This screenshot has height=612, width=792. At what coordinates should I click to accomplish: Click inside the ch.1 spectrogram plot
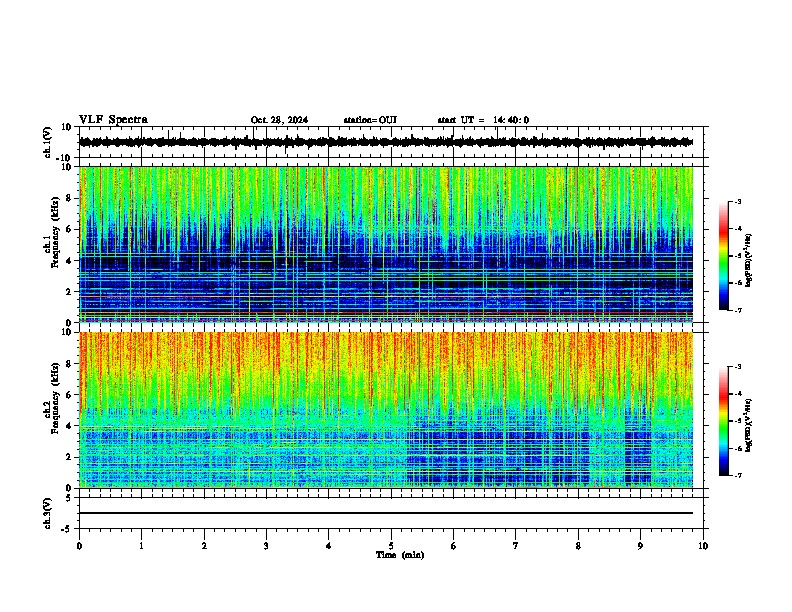[x=386, y=244]
